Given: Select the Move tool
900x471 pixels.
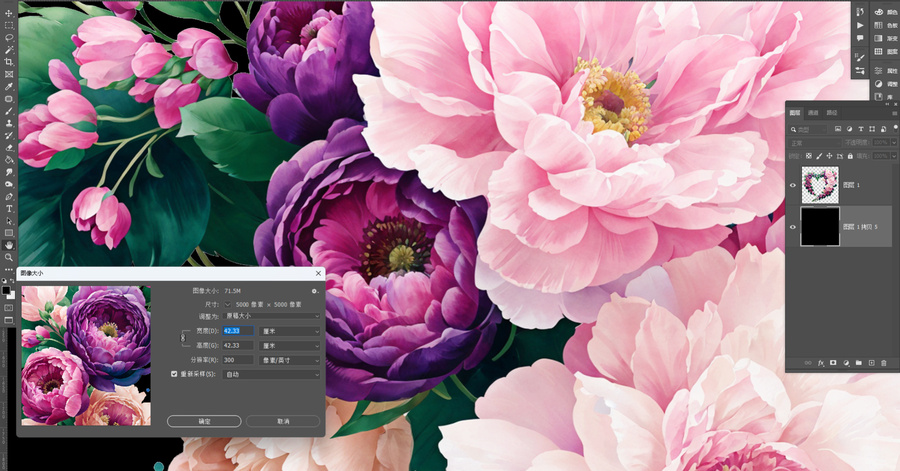Looking at the screenshot, I should (9, 13).
